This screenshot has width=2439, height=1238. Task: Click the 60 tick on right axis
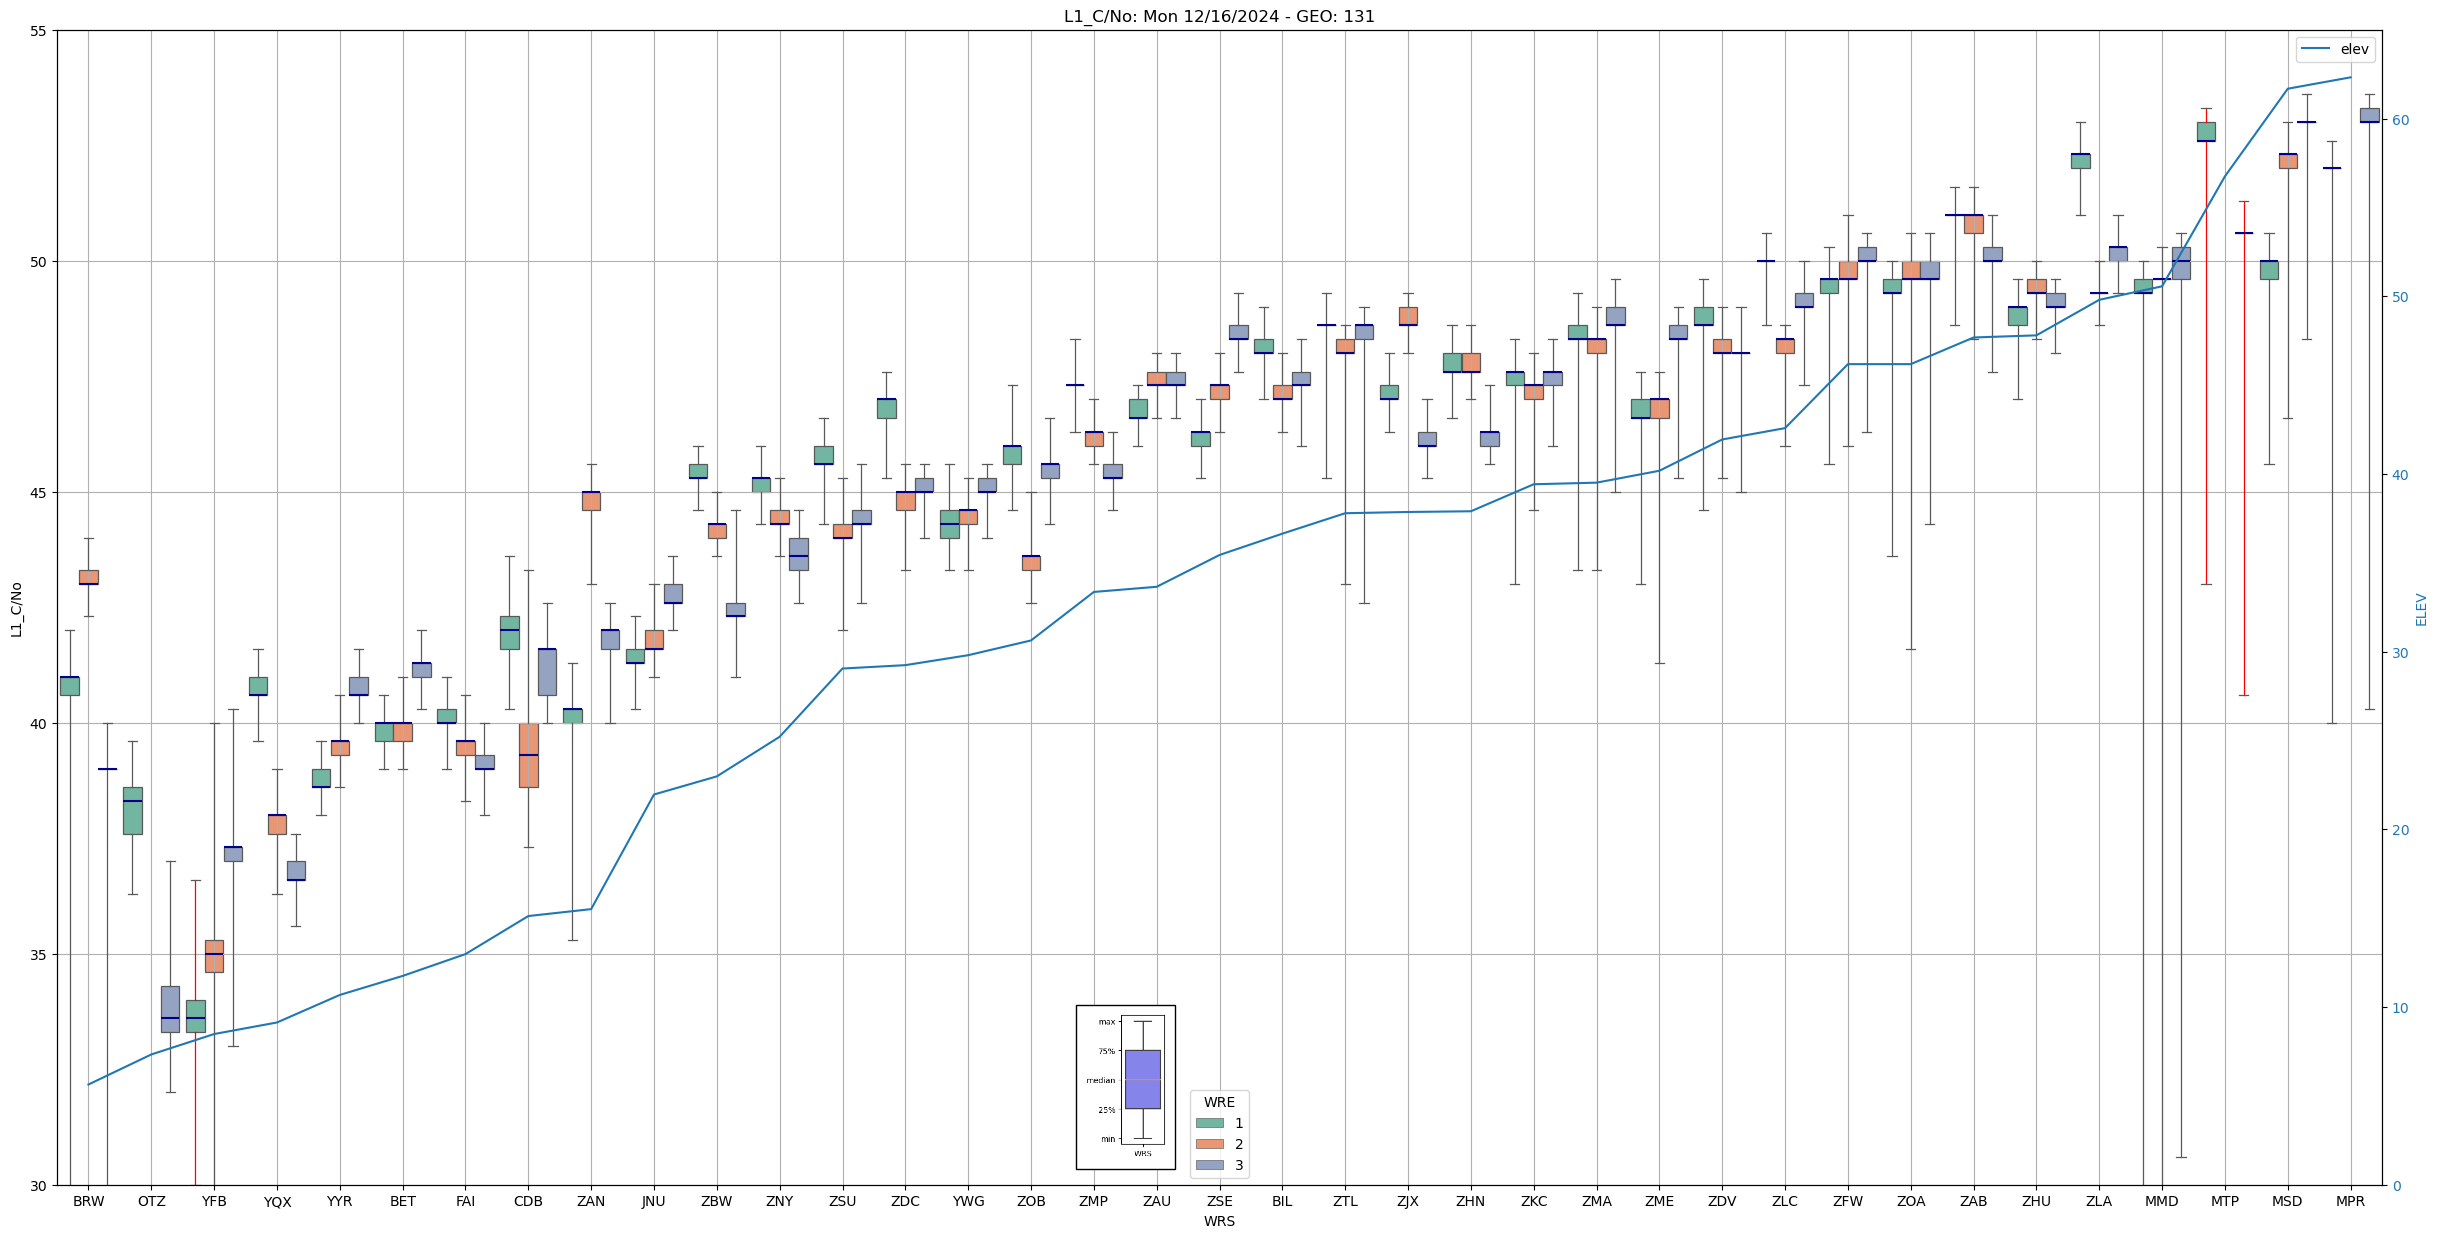tap(2400, 120)
